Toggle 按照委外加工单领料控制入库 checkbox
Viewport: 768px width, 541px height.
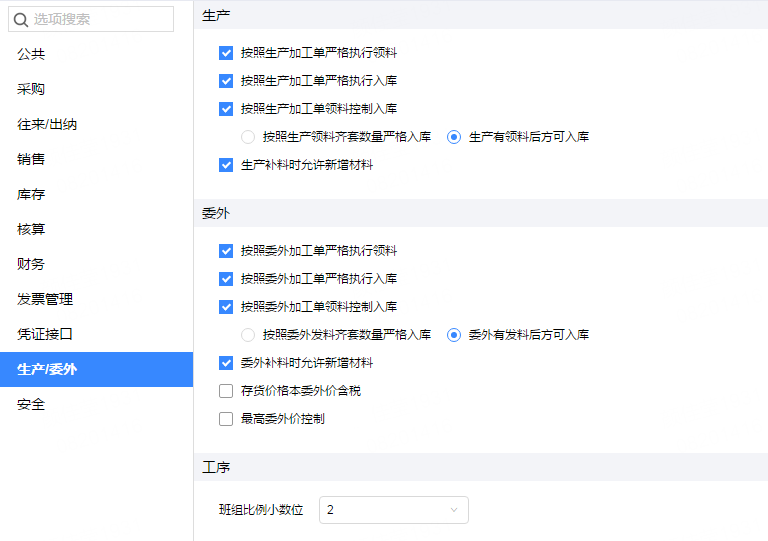(x=226, y=307)
